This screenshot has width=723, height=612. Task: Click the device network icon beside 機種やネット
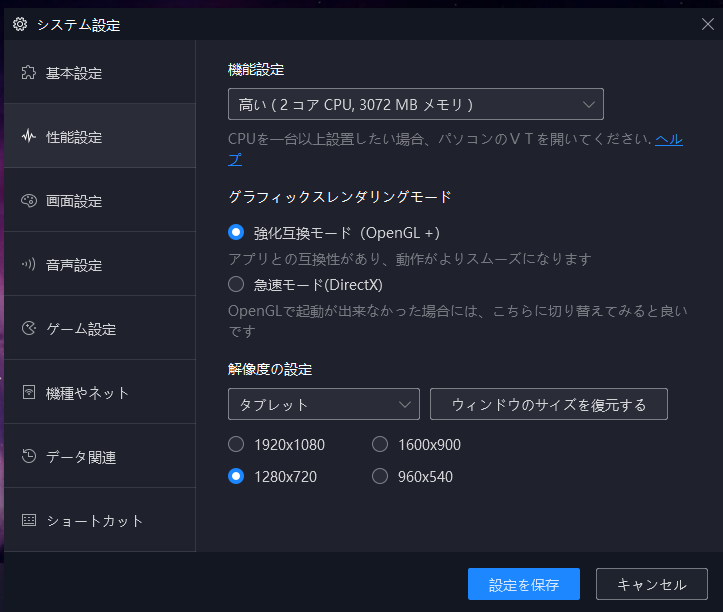[29, 392]
